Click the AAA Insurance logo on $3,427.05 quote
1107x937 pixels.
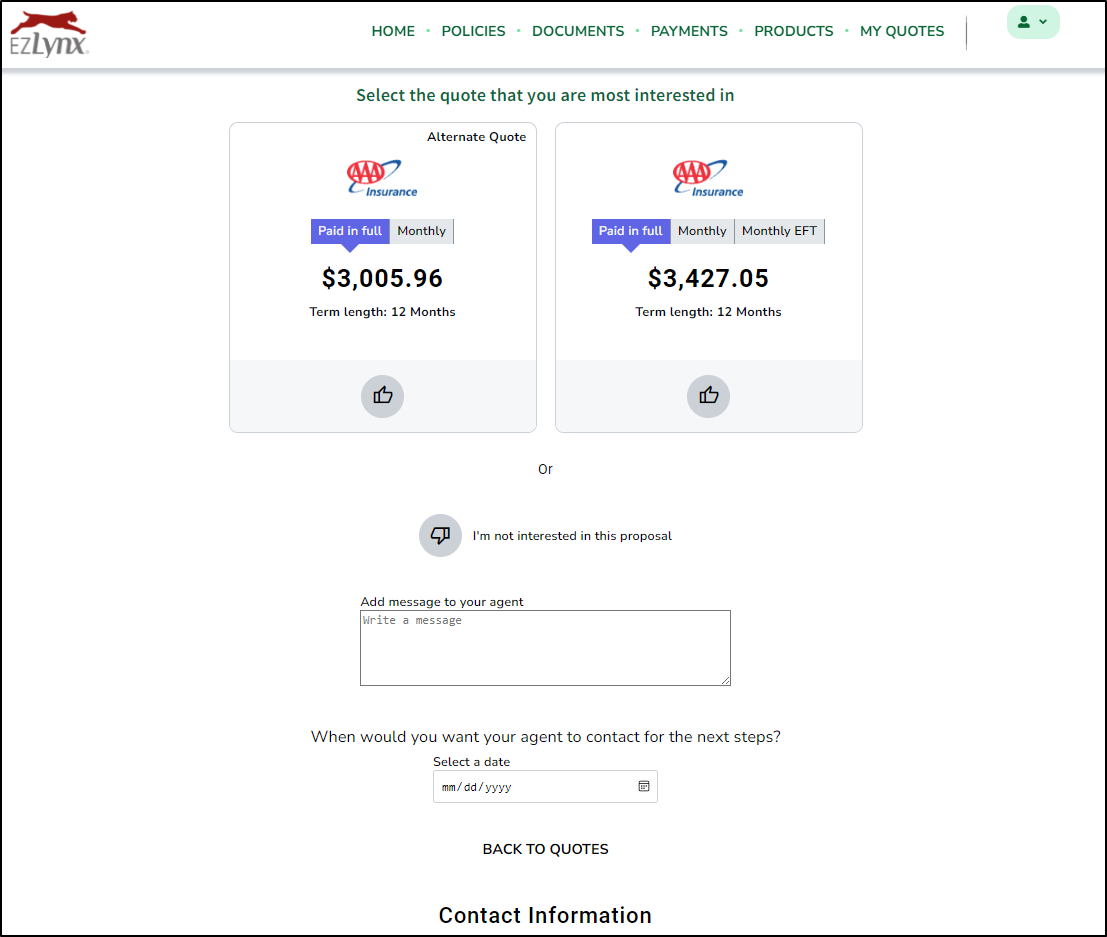coord(708,178)
